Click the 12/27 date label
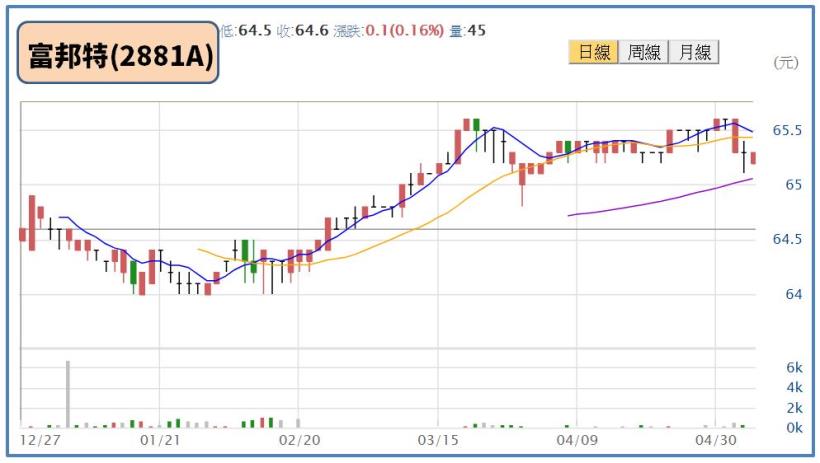 pos(40,440)
